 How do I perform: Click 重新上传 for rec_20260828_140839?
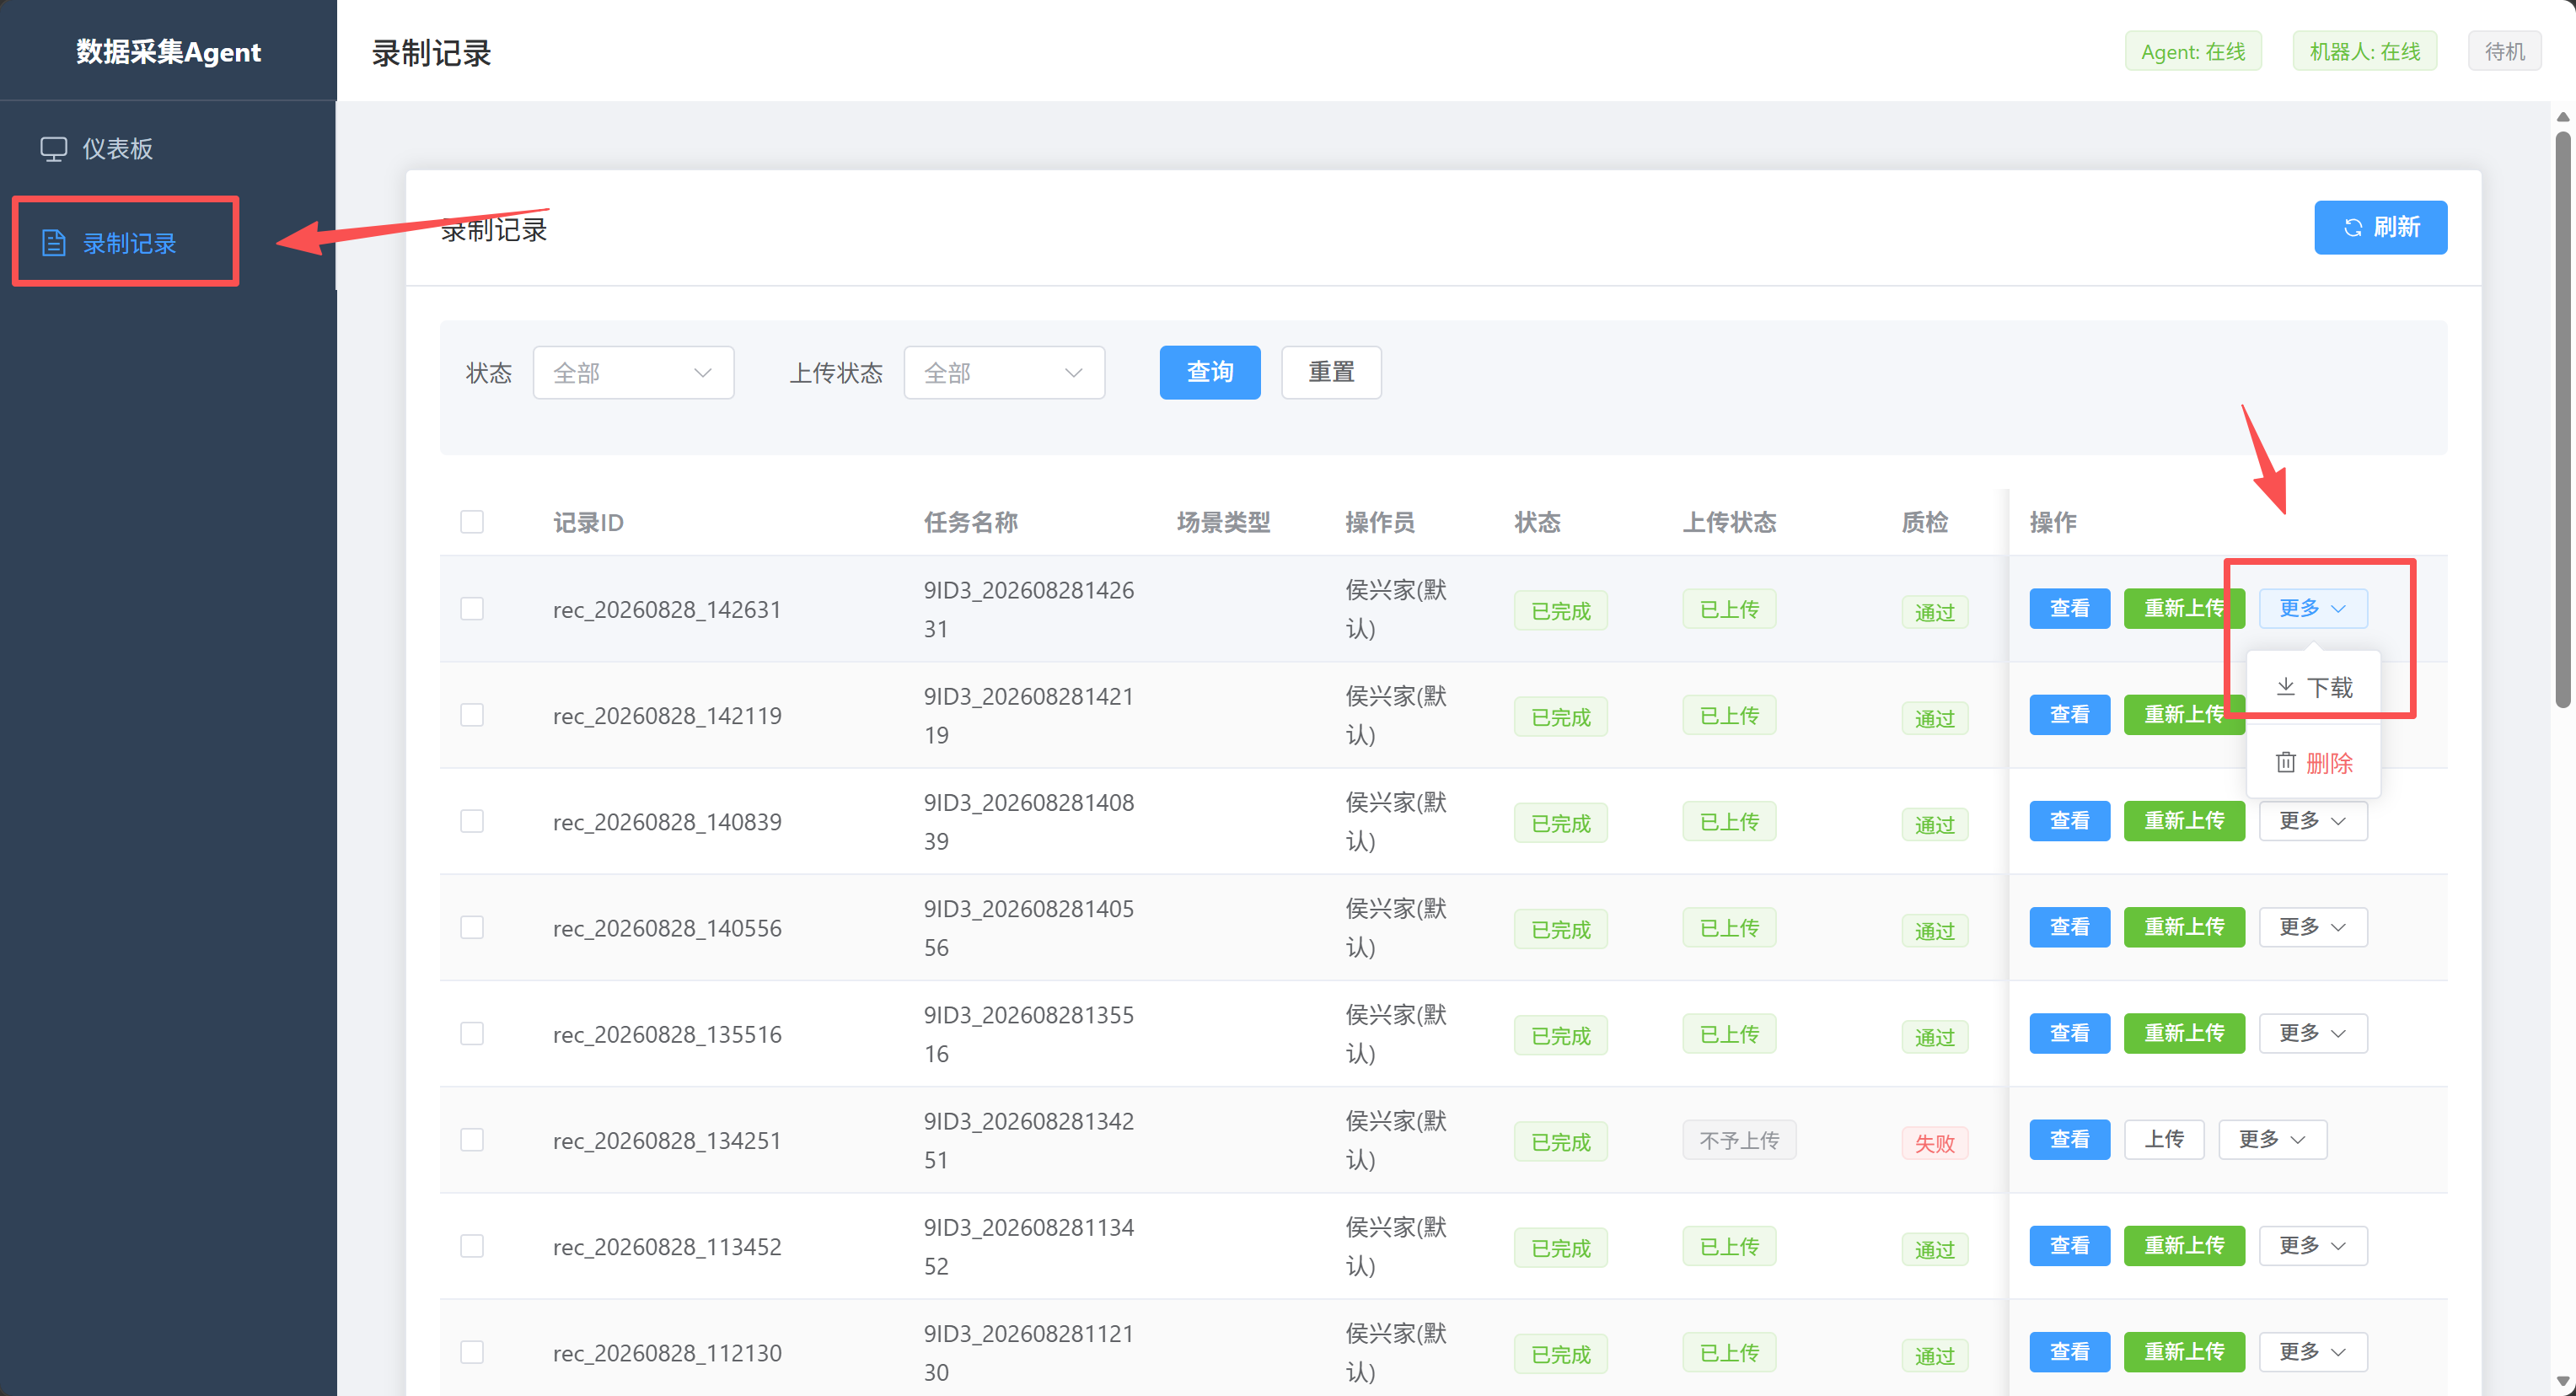(x=2184, y=821)
